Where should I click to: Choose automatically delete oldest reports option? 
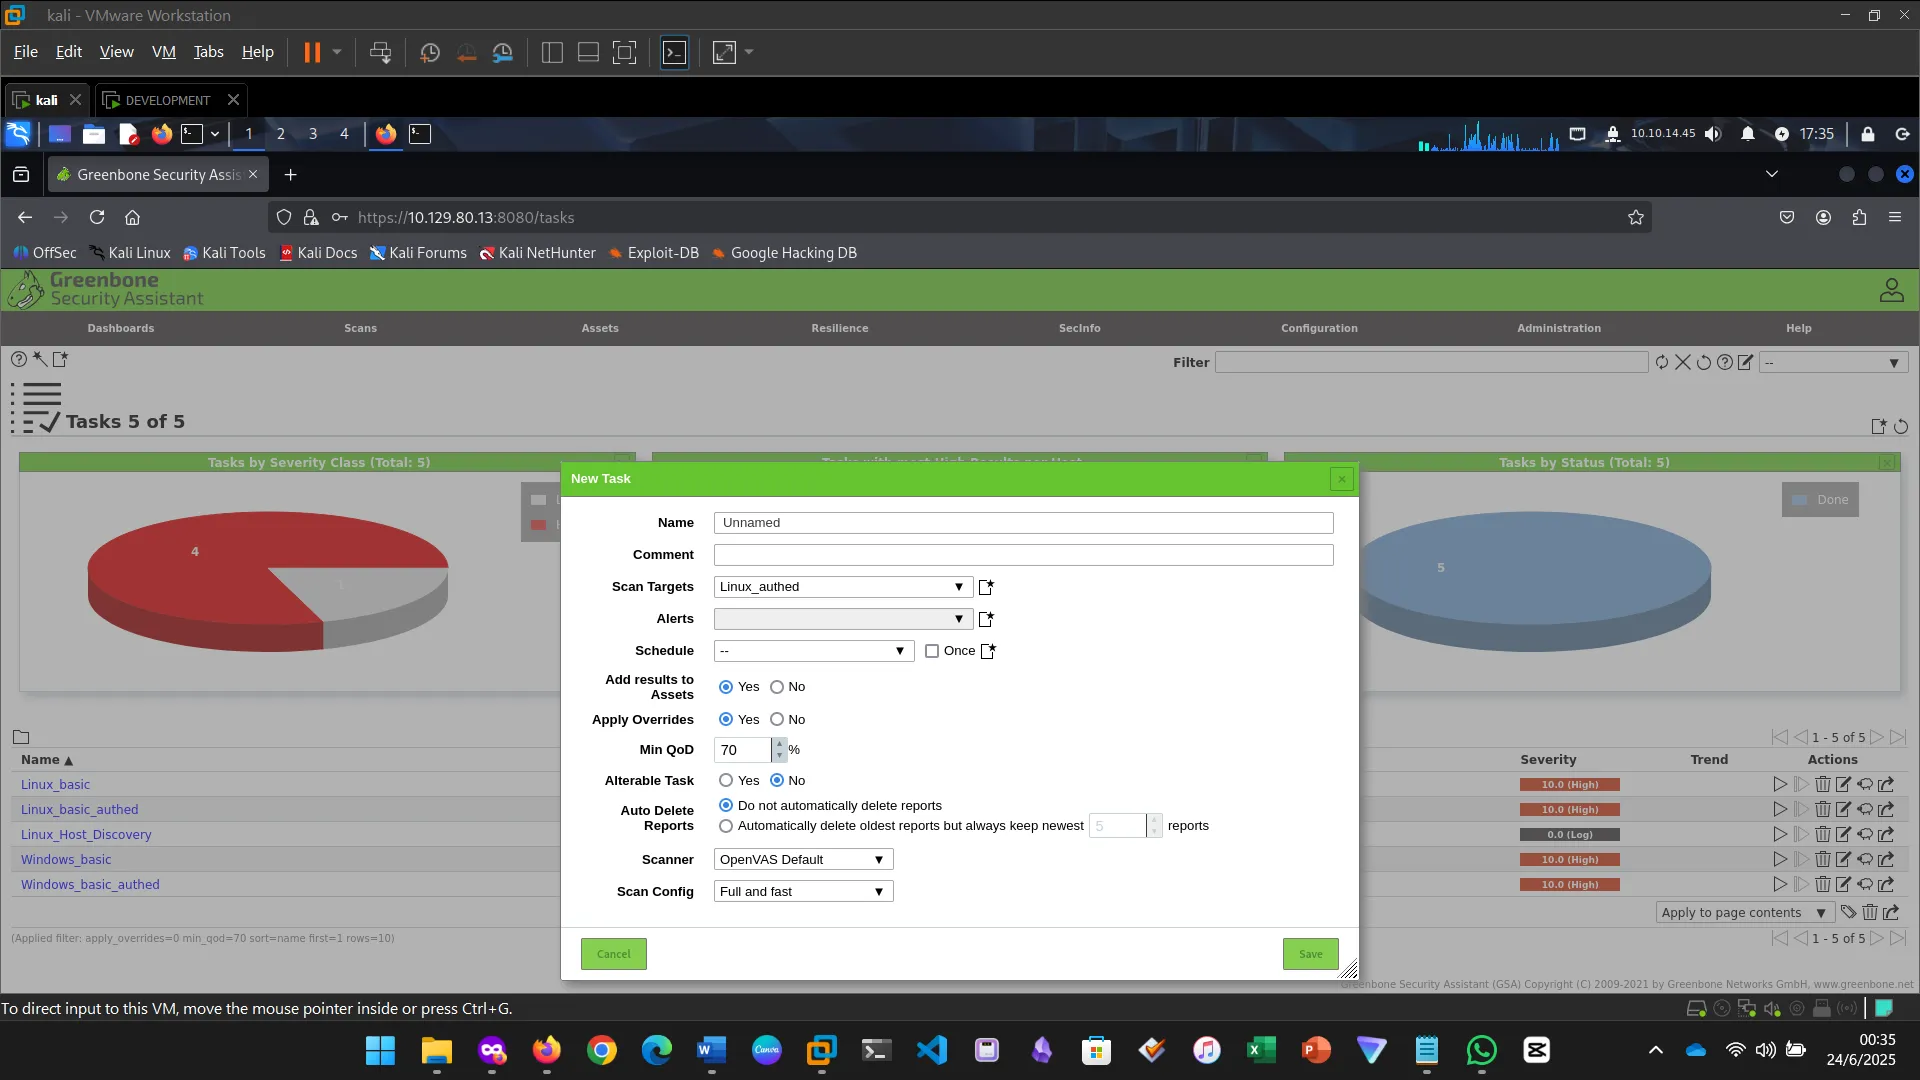point(726,826)
